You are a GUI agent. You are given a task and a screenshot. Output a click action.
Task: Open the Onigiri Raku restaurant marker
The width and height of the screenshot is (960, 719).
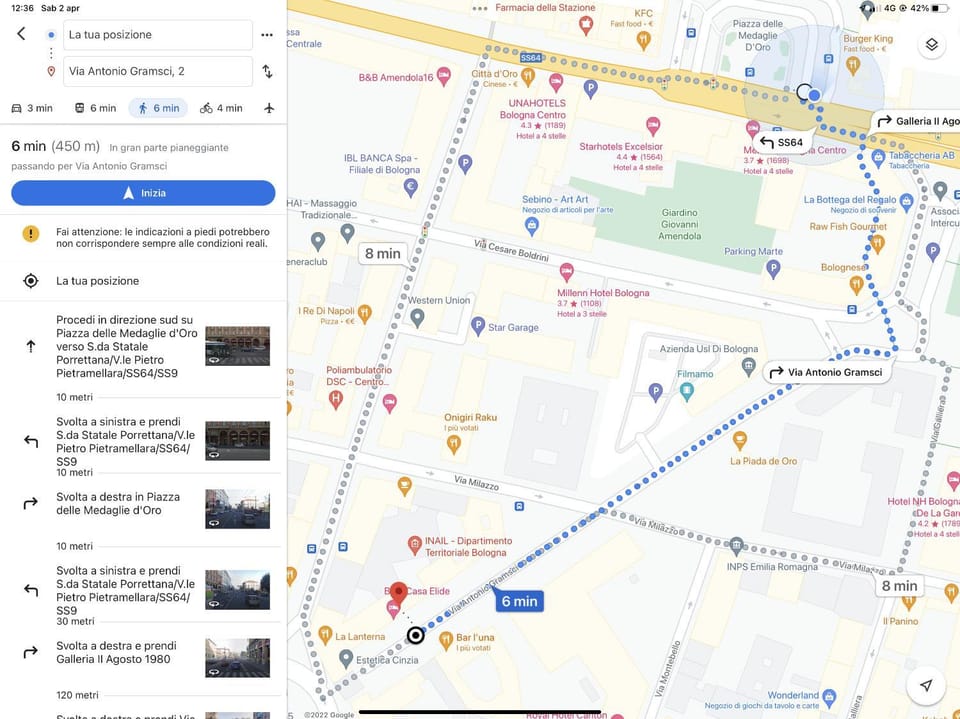[x=454, y=445]
